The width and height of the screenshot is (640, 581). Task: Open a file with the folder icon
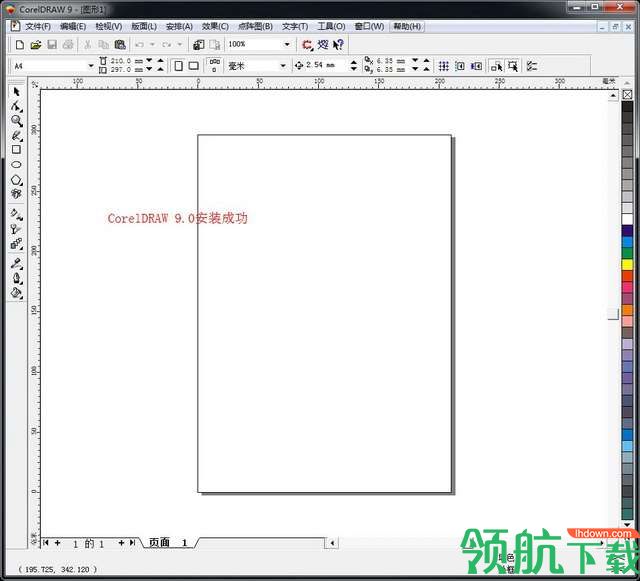coord(36,45)
